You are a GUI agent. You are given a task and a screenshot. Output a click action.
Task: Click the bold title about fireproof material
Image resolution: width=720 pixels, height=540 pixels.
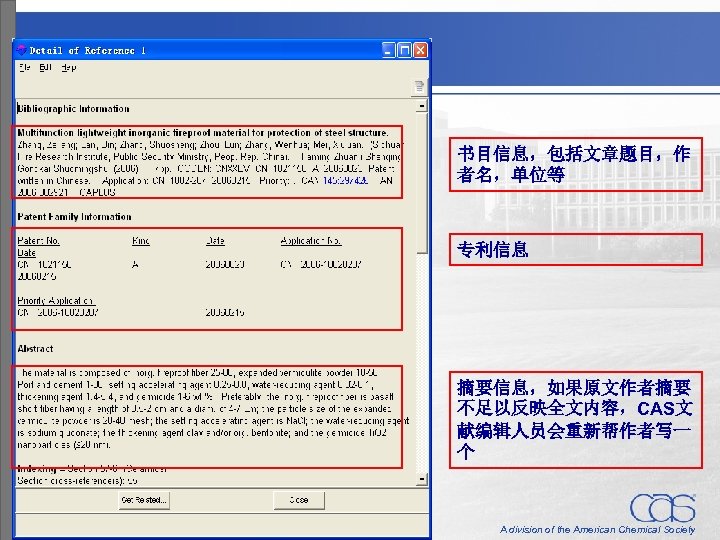click(203, 133)
